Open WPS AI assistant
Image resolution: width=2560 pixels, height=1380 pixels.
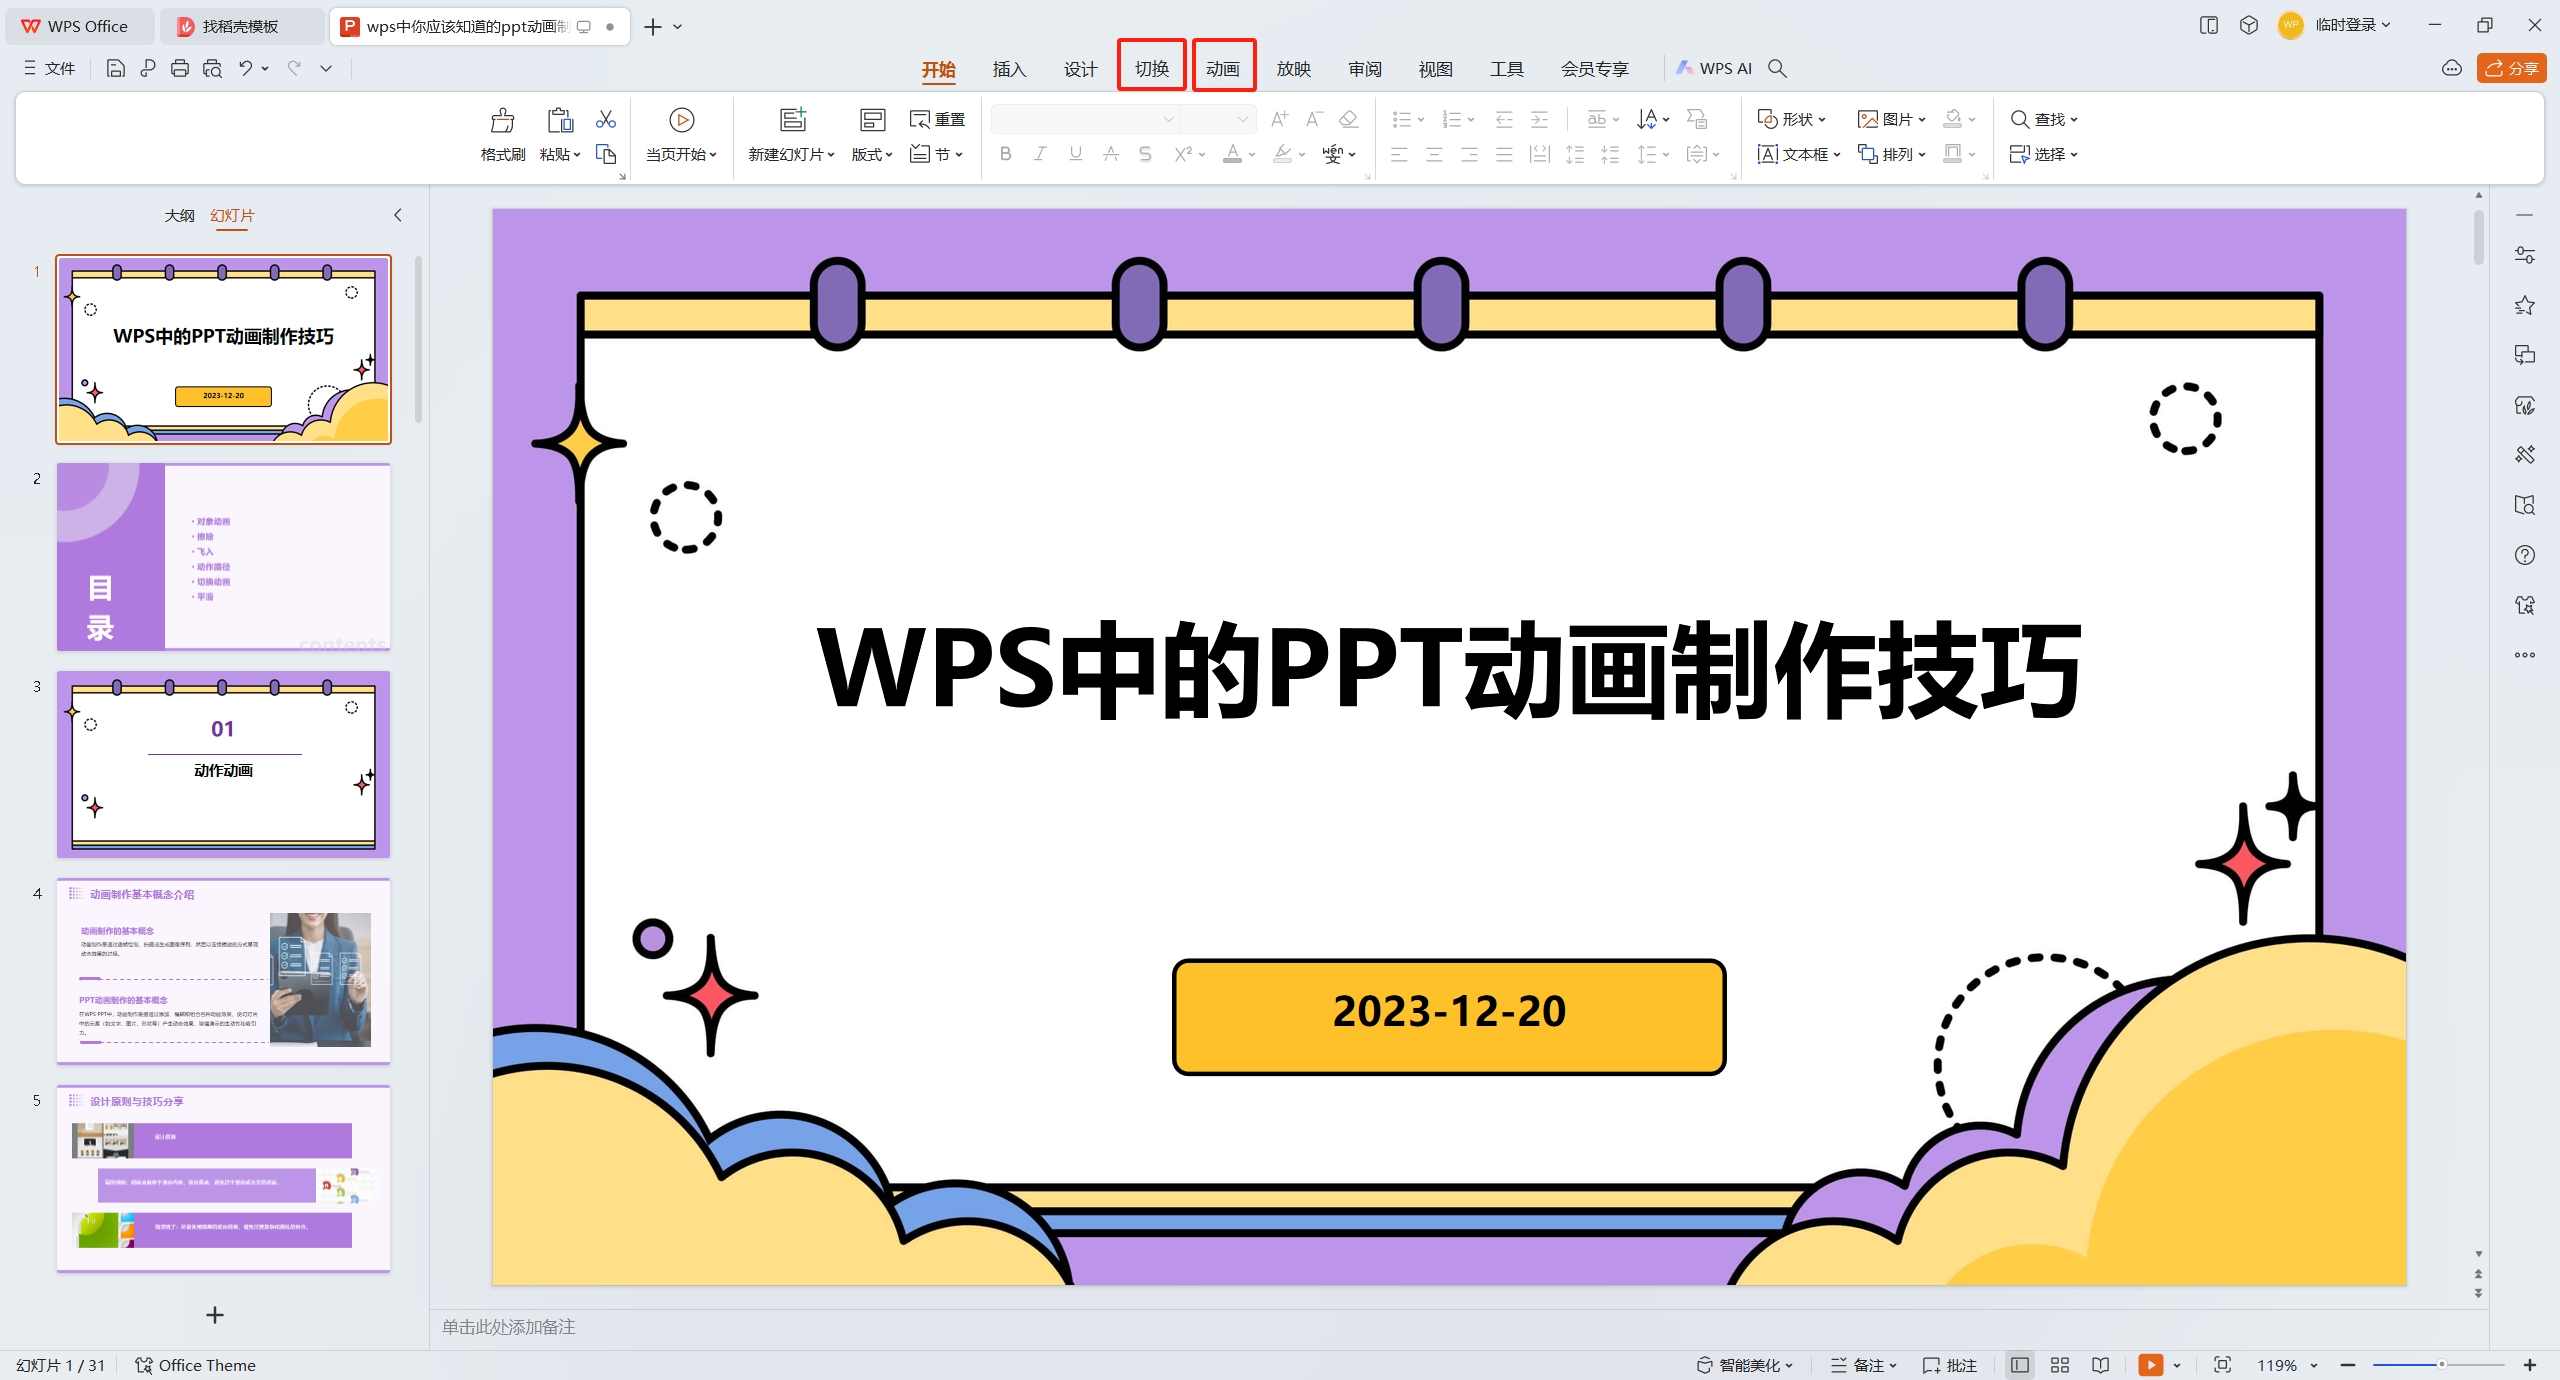(x=1714, y=68)
